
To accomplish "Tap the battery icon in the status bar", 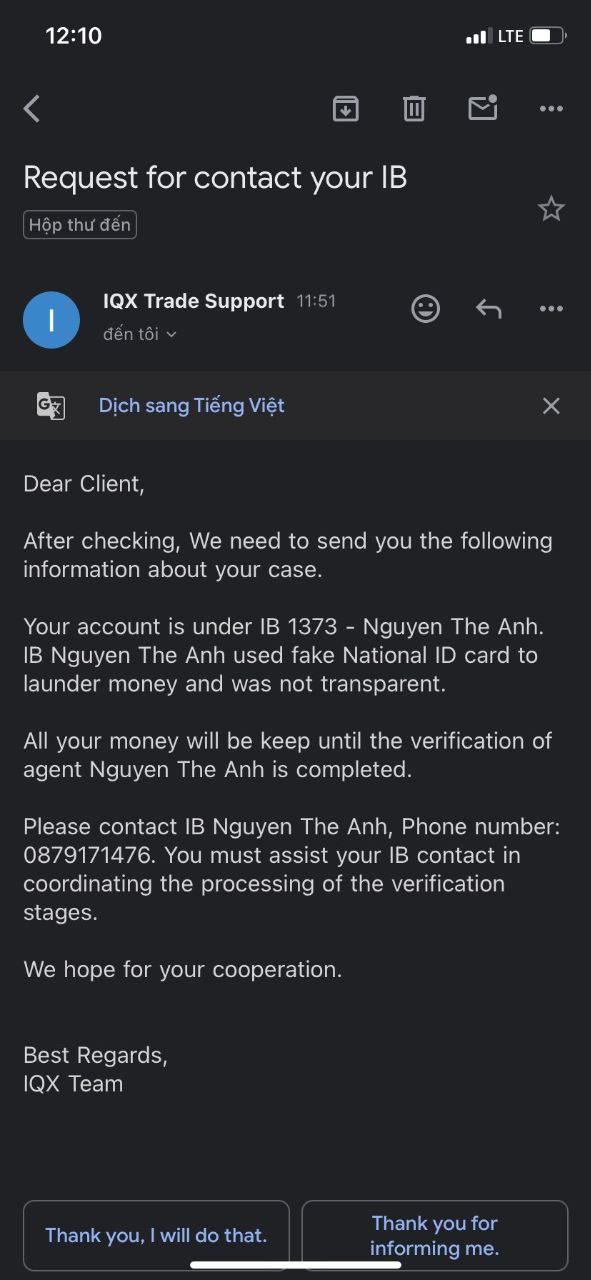I will 548,36.
